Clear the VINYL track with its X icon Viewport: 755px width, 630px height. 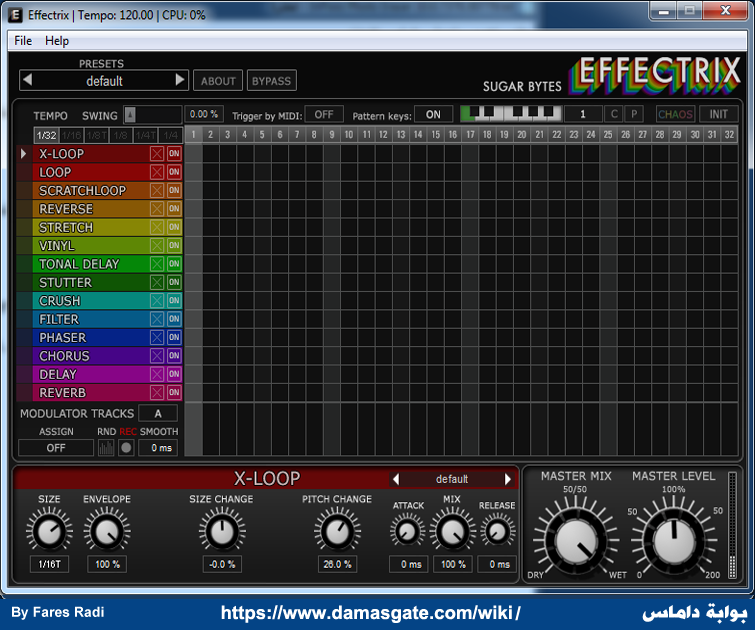157,245
